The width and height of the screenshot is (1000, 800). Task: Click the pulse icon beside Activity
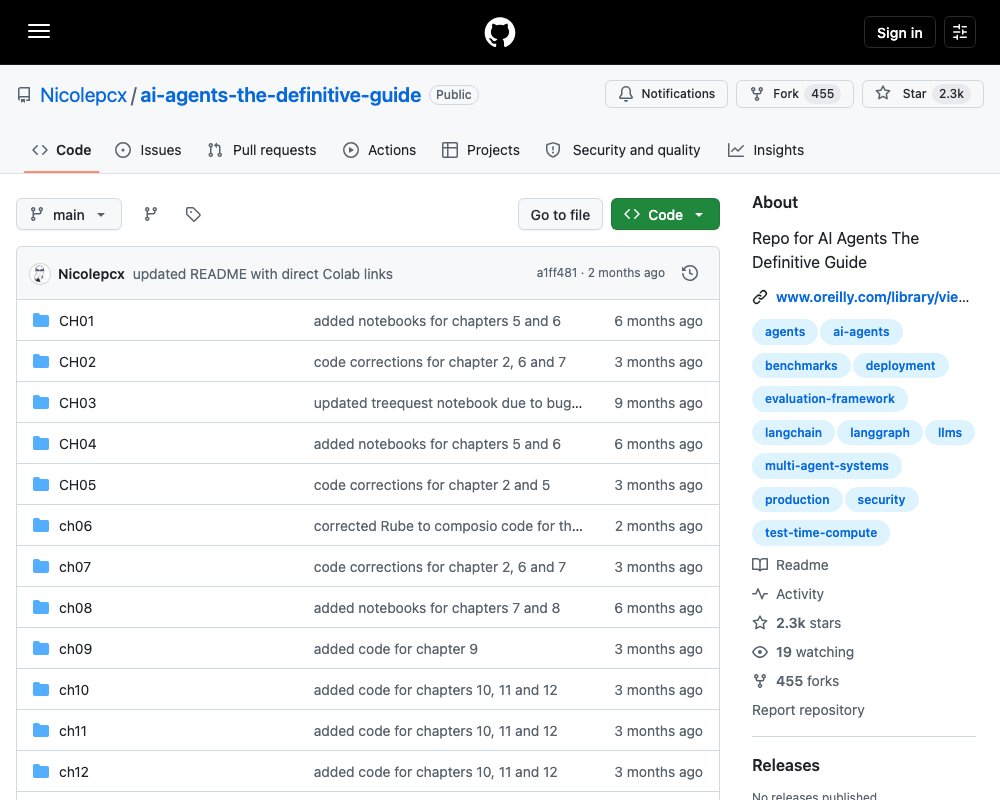[760, 594]
